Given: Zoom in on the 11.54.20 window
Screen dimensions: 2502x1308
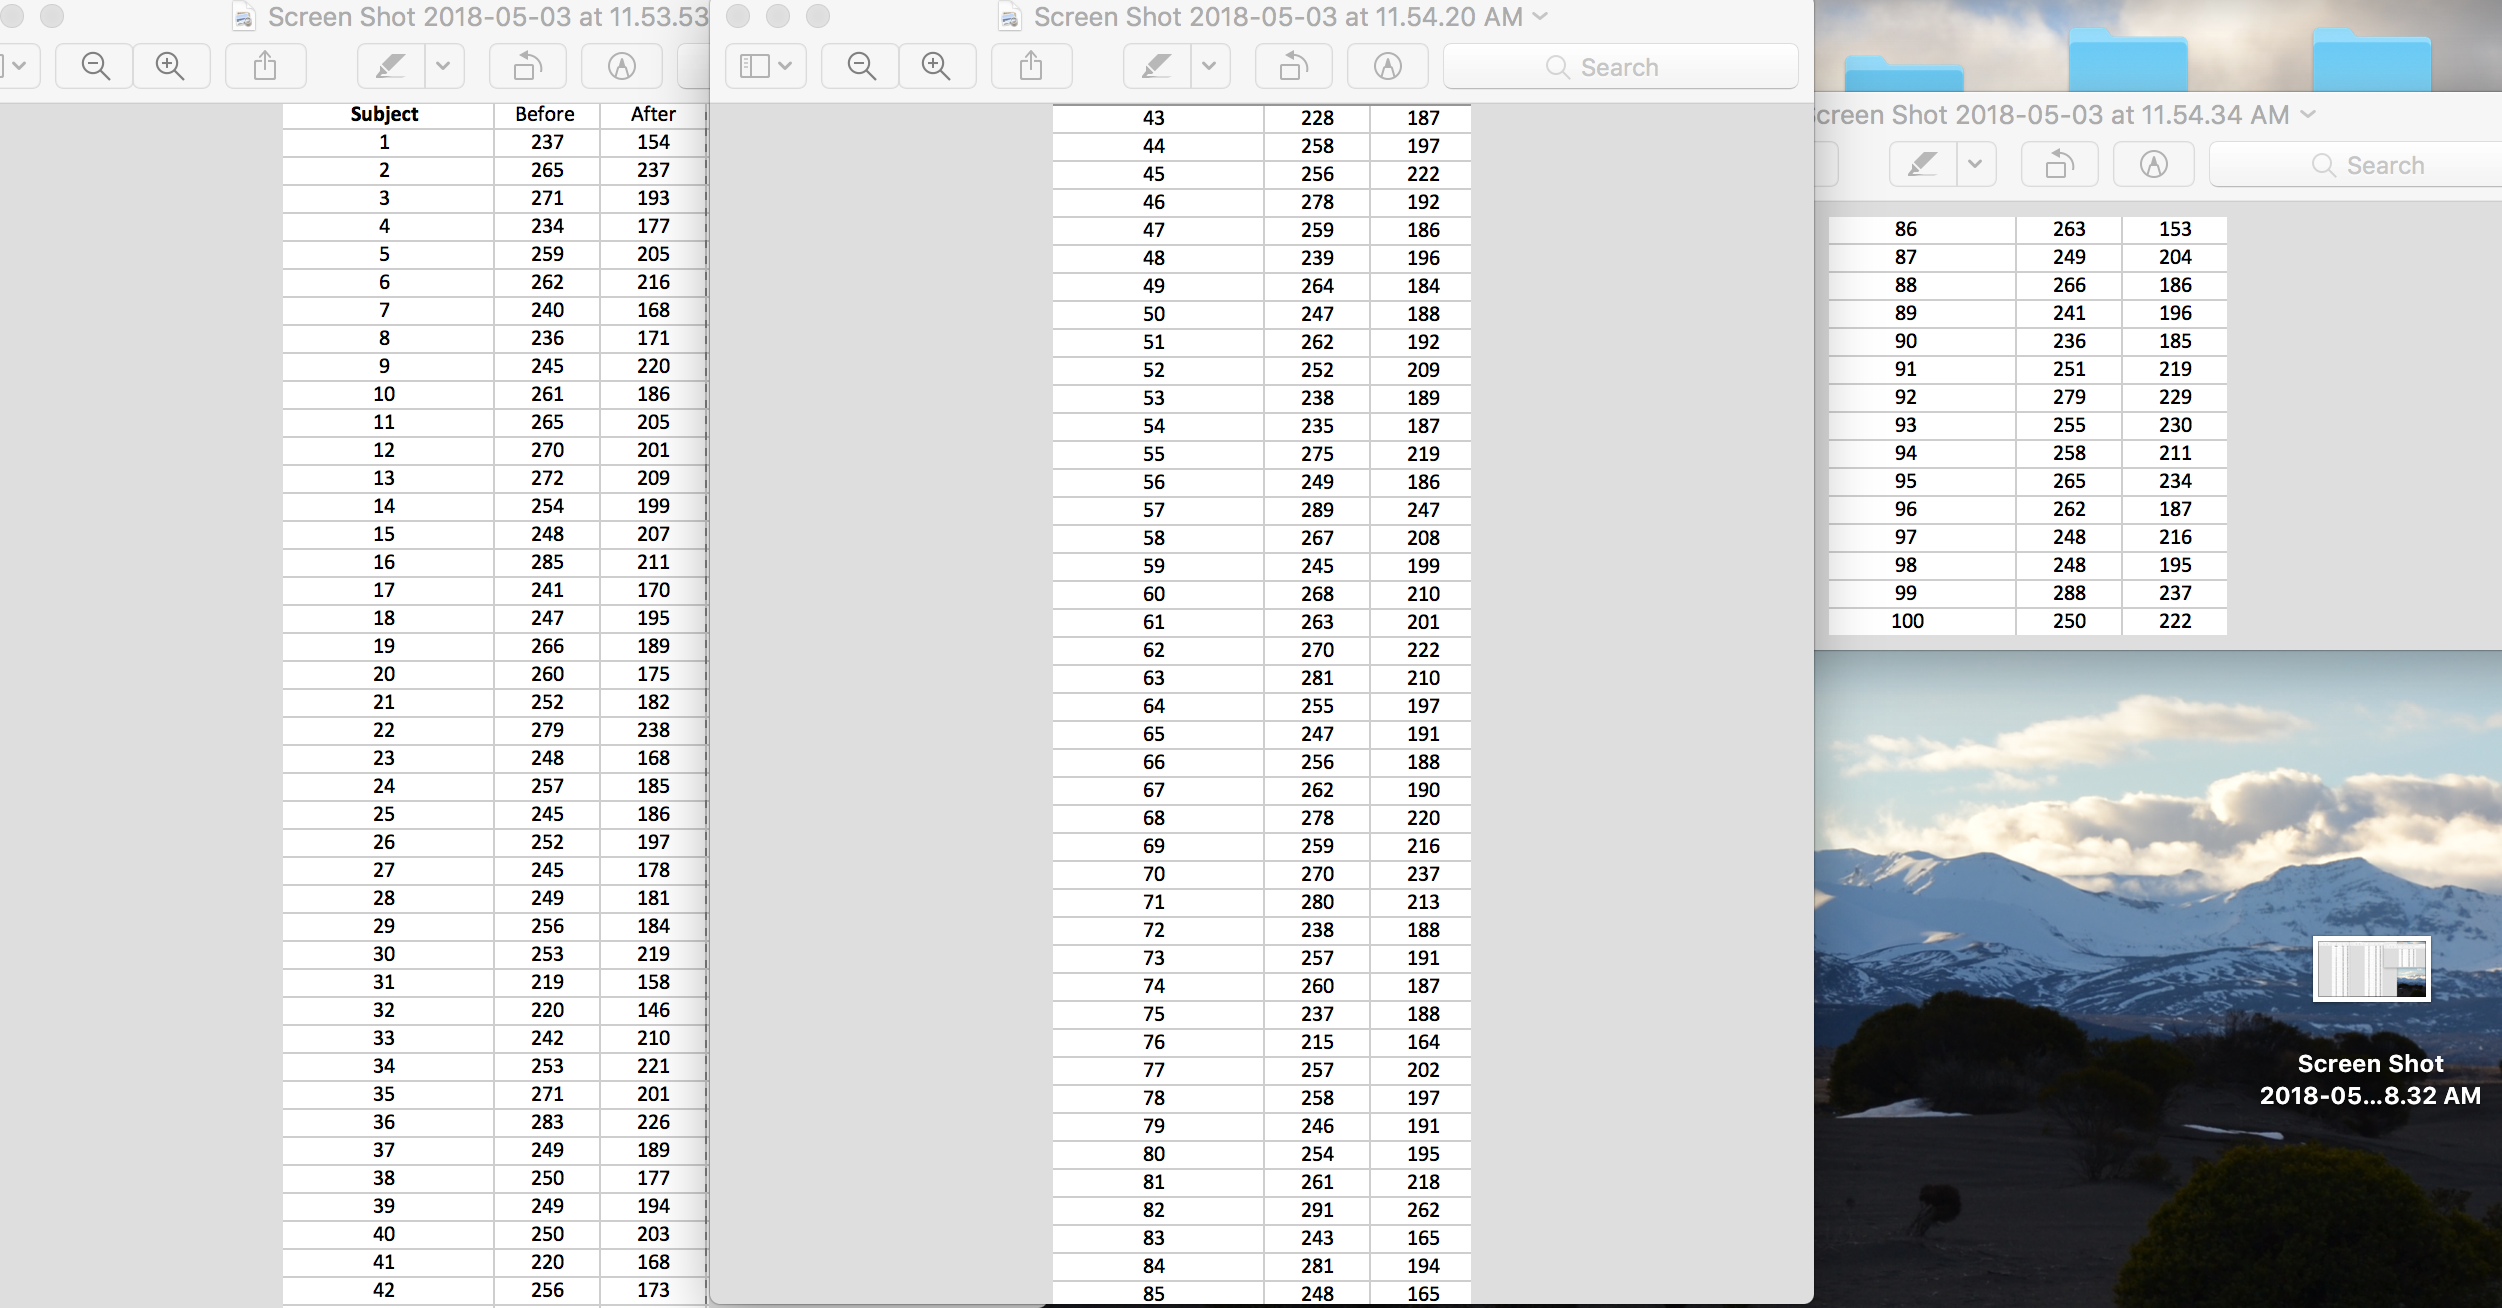Looking at the screenshot, I should click(x=936, y=67).
